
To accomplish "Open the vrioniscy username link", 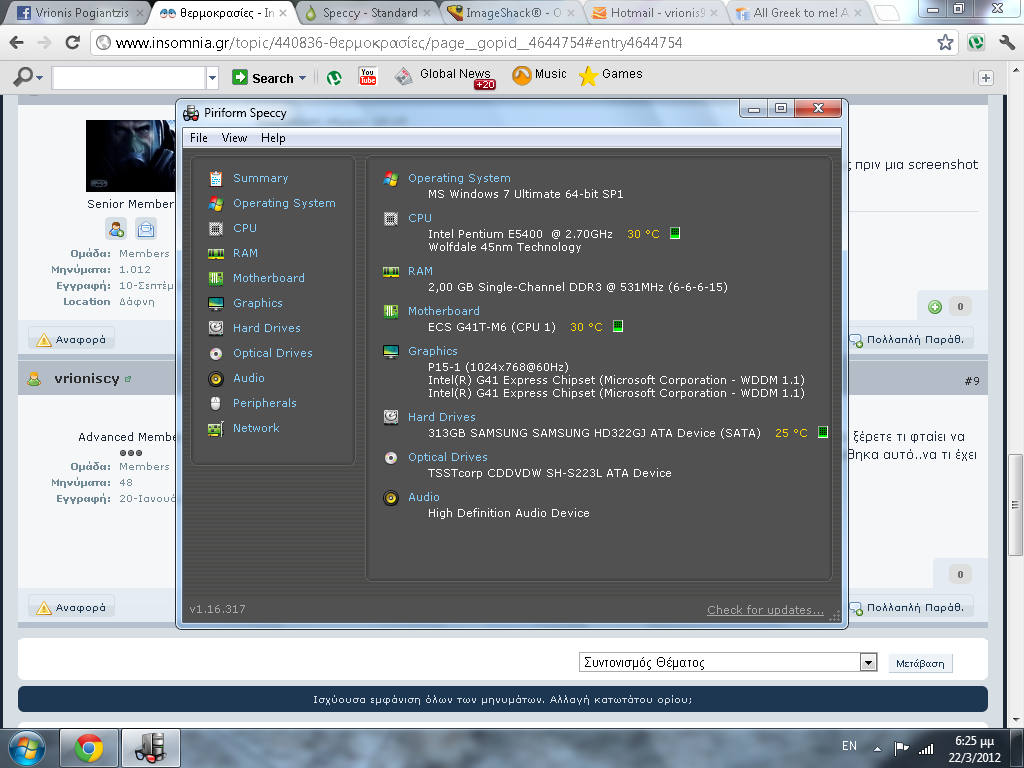I will [x=87, y=379].
